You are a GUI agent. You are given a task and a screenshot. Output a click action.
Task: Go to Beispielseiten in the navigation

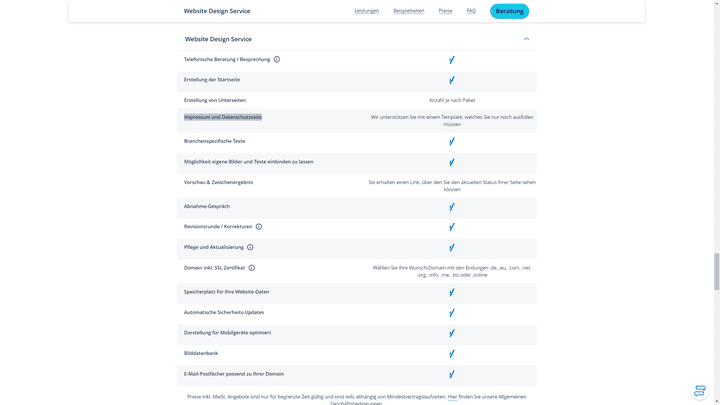(x=408, y=11)
